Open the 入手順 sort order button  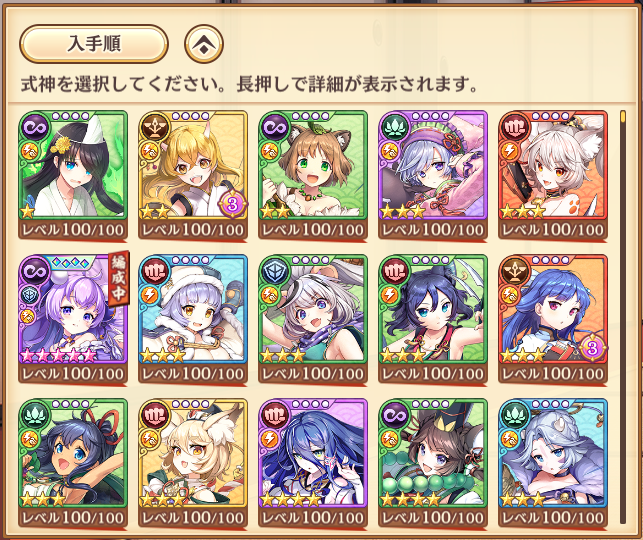94,43
